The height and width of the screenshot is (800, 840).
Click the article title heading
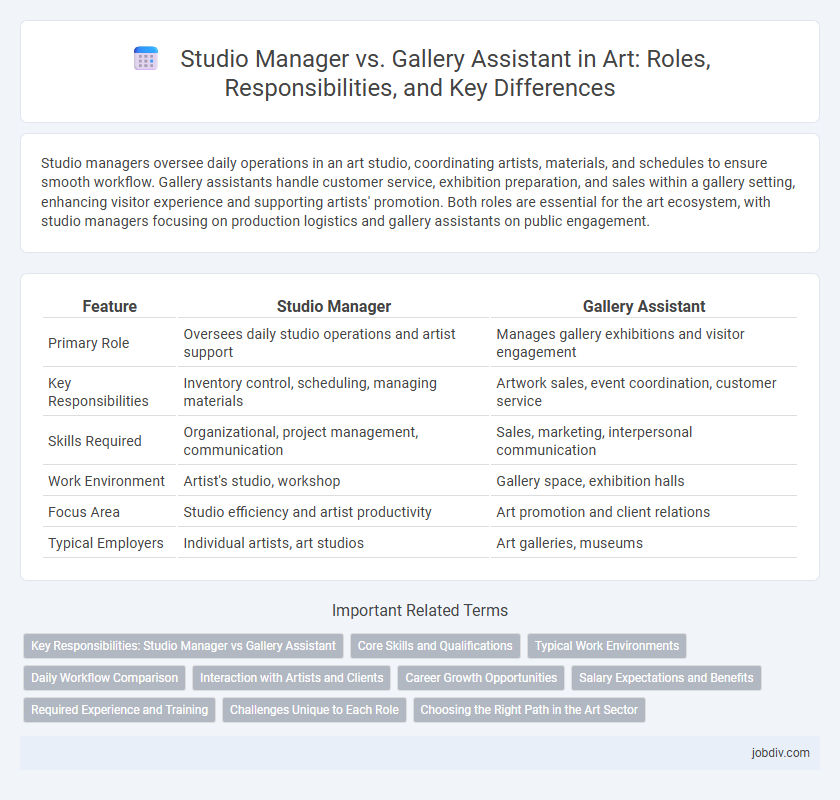[445, 73]
